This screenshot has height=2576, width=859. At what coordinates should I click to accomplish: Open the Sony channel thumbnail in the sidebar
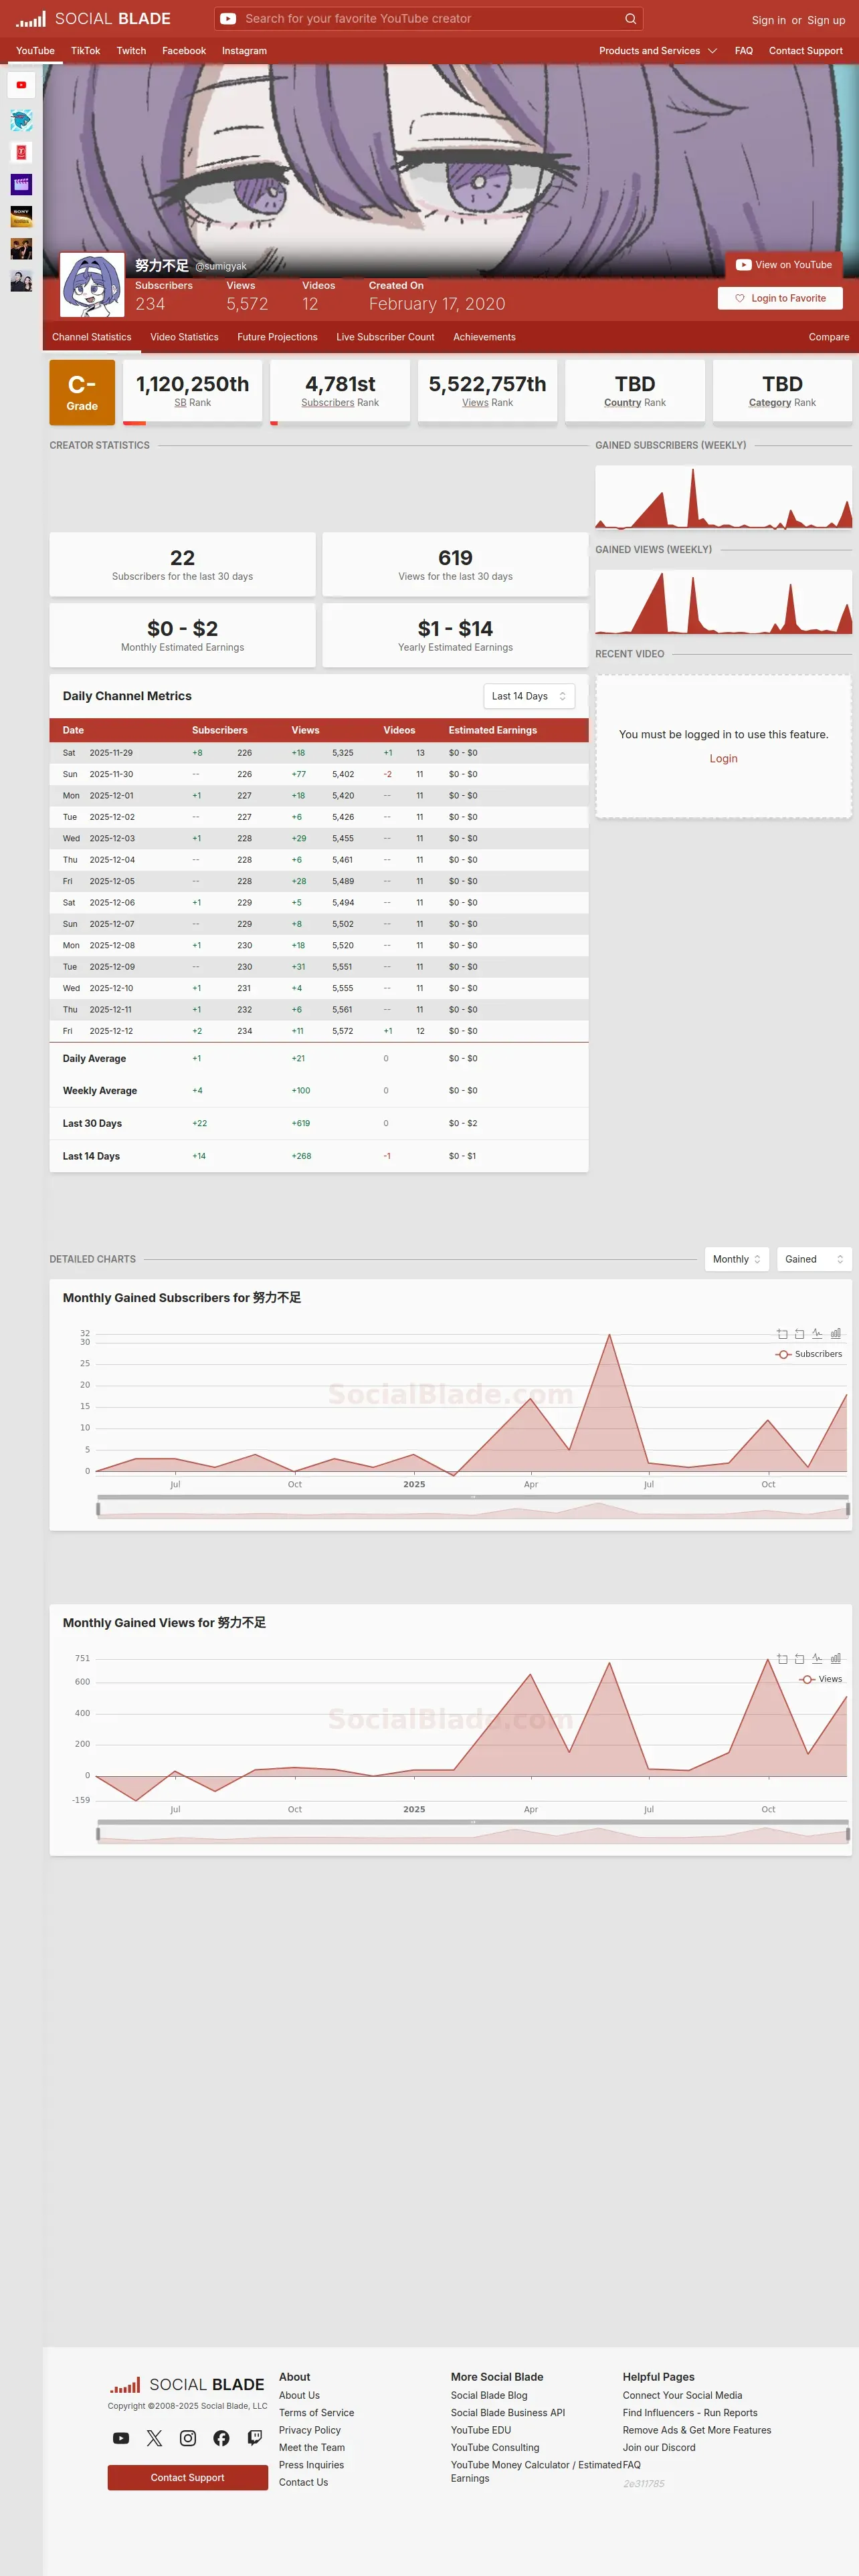21,217
